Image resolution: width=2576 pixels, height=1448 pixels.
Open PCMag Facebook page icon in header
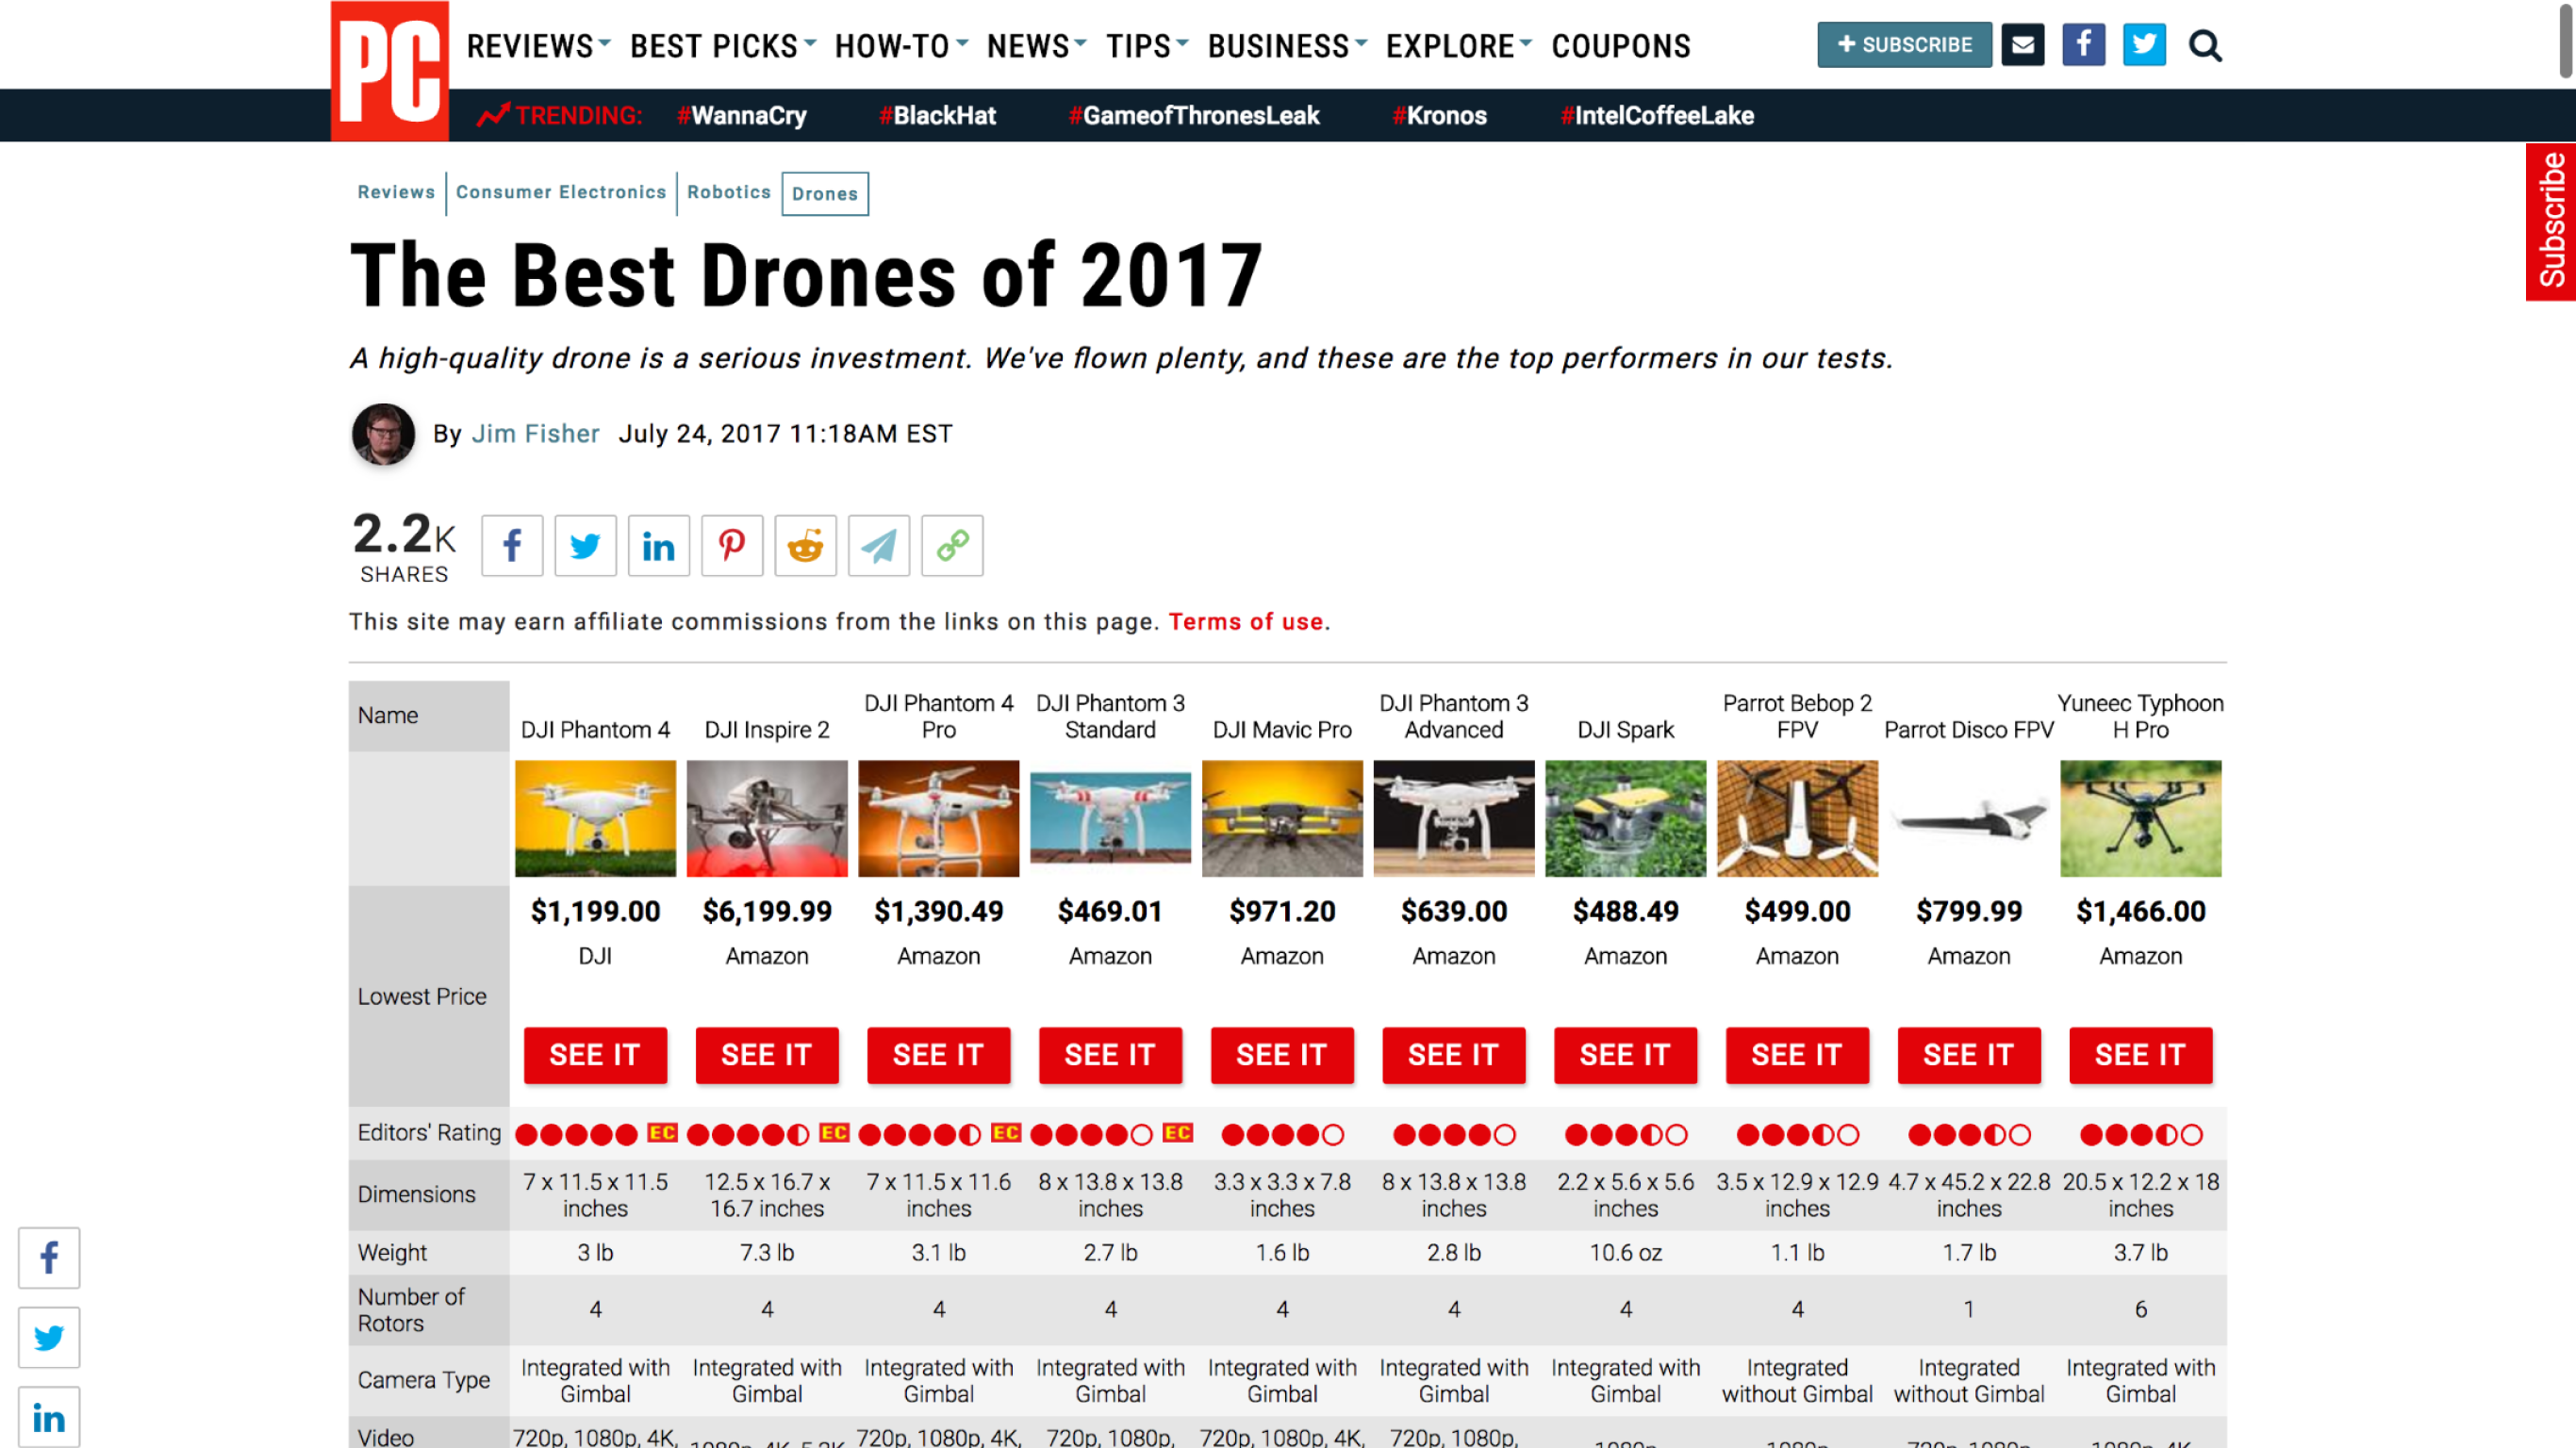pos(2083,45)
